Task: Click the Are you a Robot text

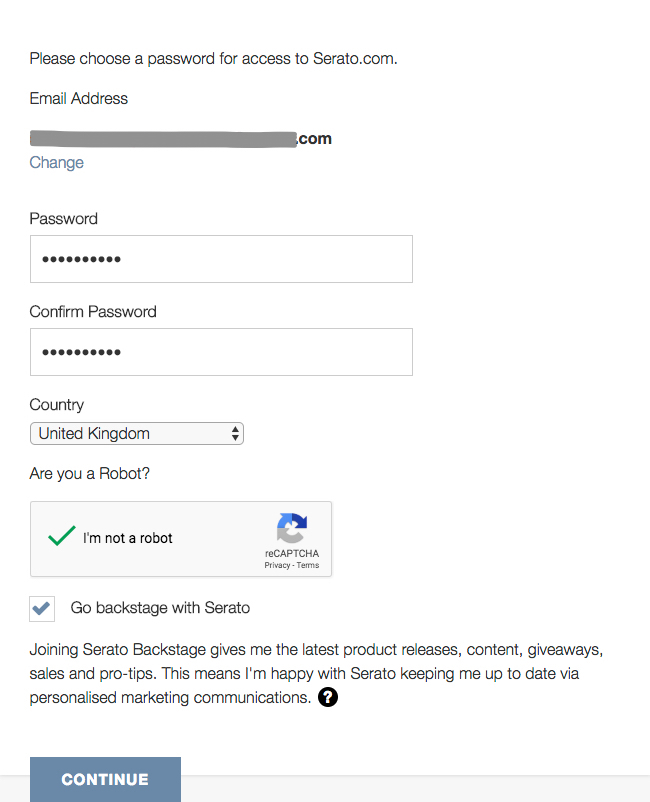Action: point(90,473)
